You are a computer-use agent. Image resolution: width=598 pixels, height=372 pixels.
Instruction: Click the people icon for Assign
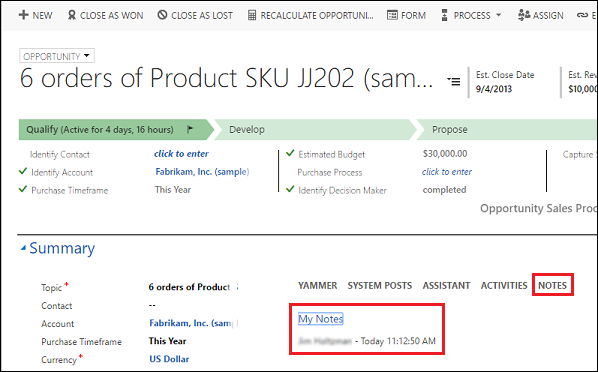point(524,15)
